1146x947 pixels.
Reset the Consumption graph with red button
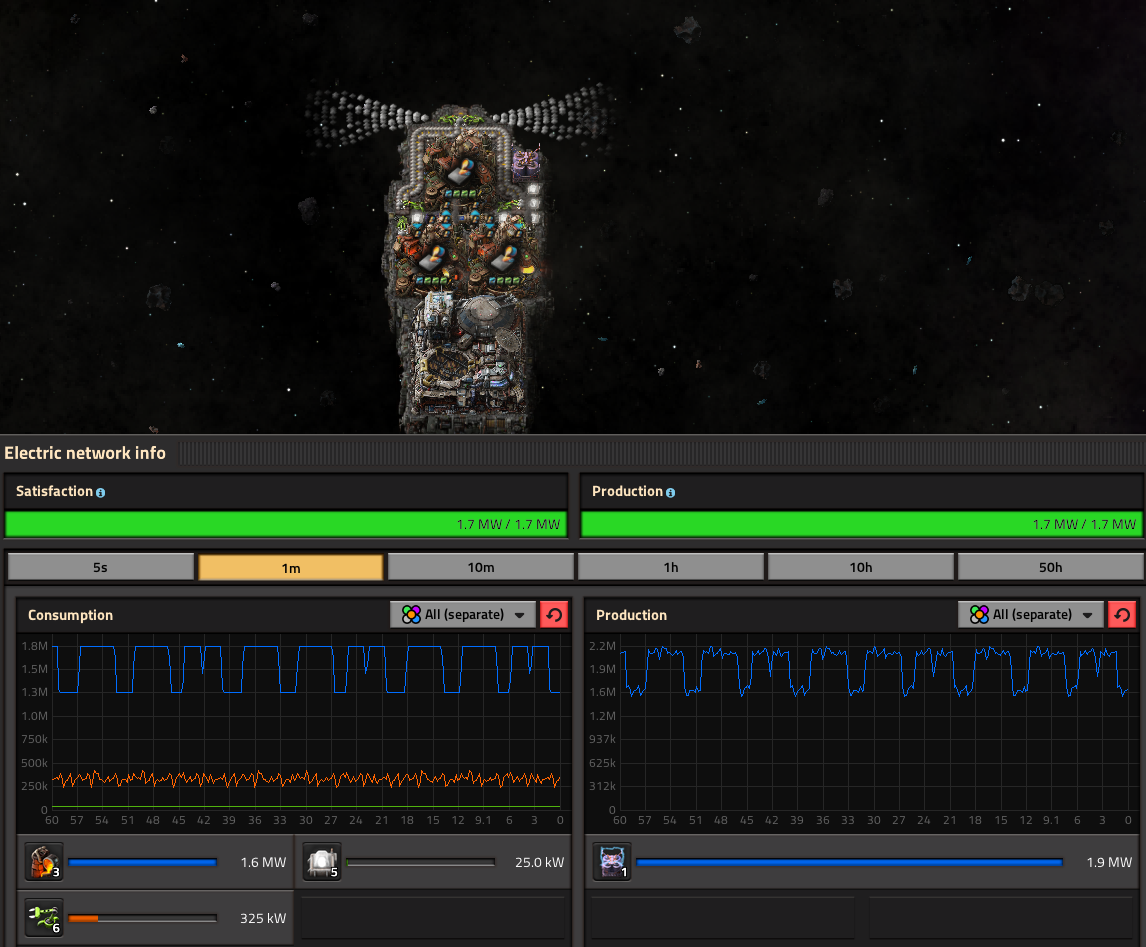pyautogui.click(x=554, y=615)
